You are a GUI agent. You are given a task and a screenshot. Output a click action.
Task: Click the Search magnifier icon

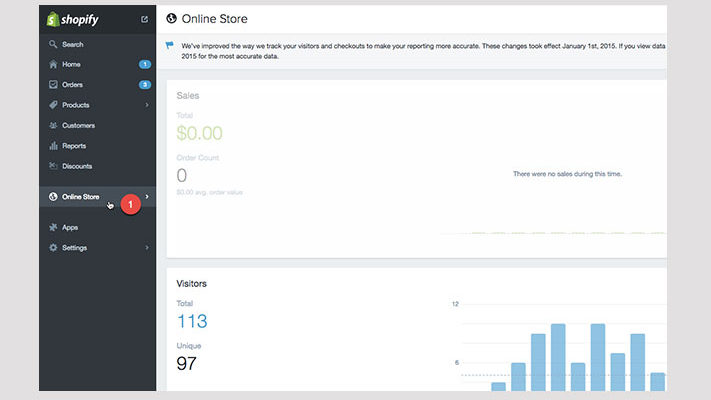click(x=53, y=44)
